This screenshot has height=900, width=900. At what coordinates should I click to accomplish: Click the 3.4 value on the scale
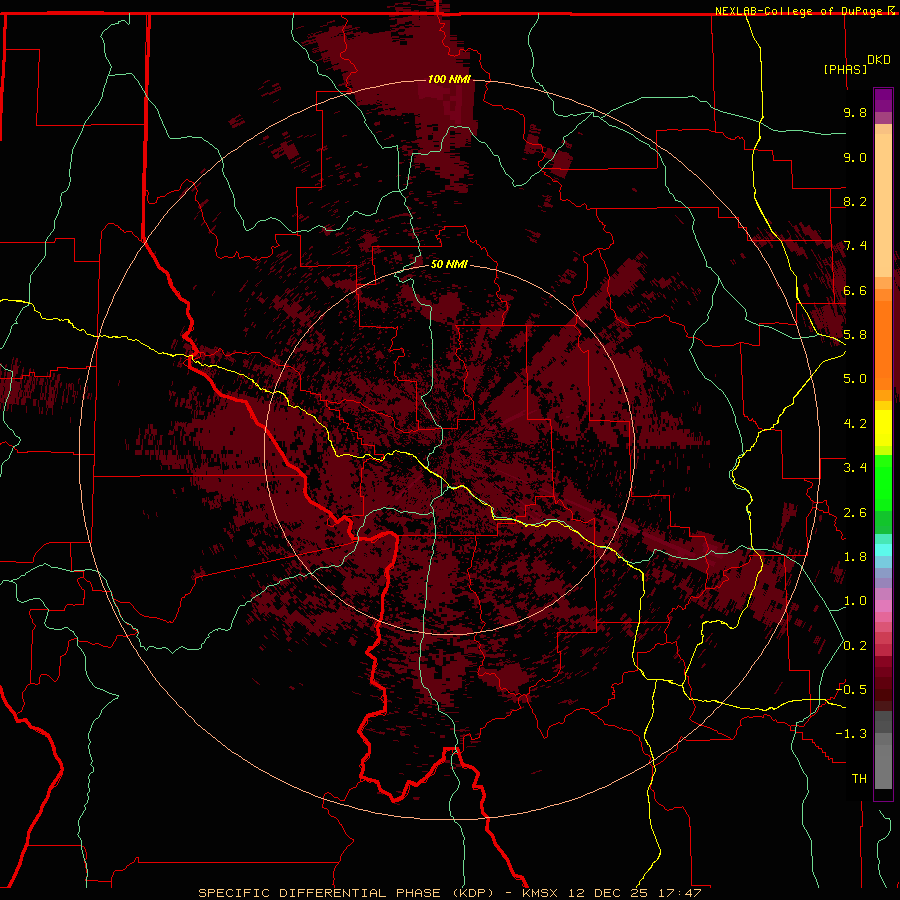pyautogui.click(x=855, y=468)
